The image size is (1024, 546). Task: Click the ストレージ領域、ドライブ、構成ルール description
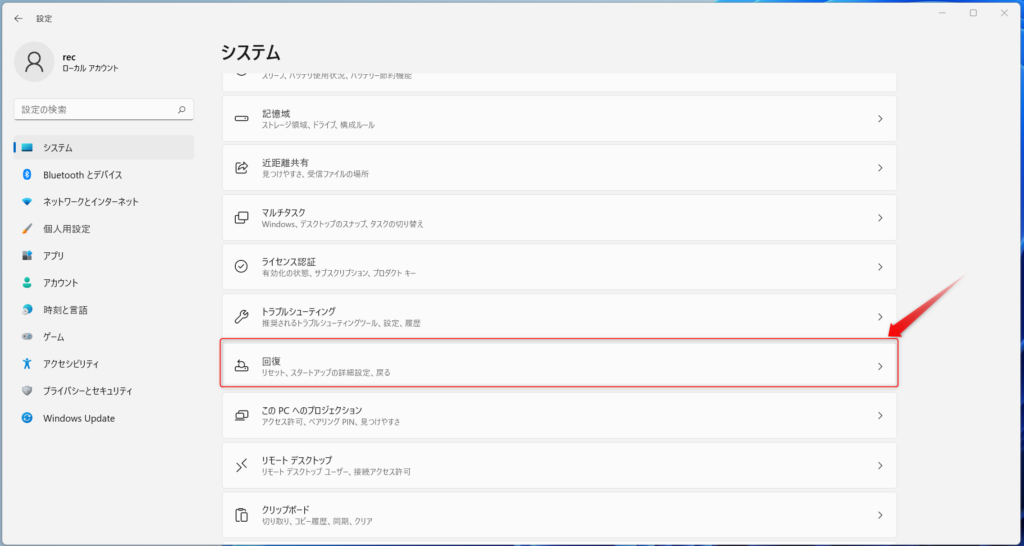coord(318,125)
